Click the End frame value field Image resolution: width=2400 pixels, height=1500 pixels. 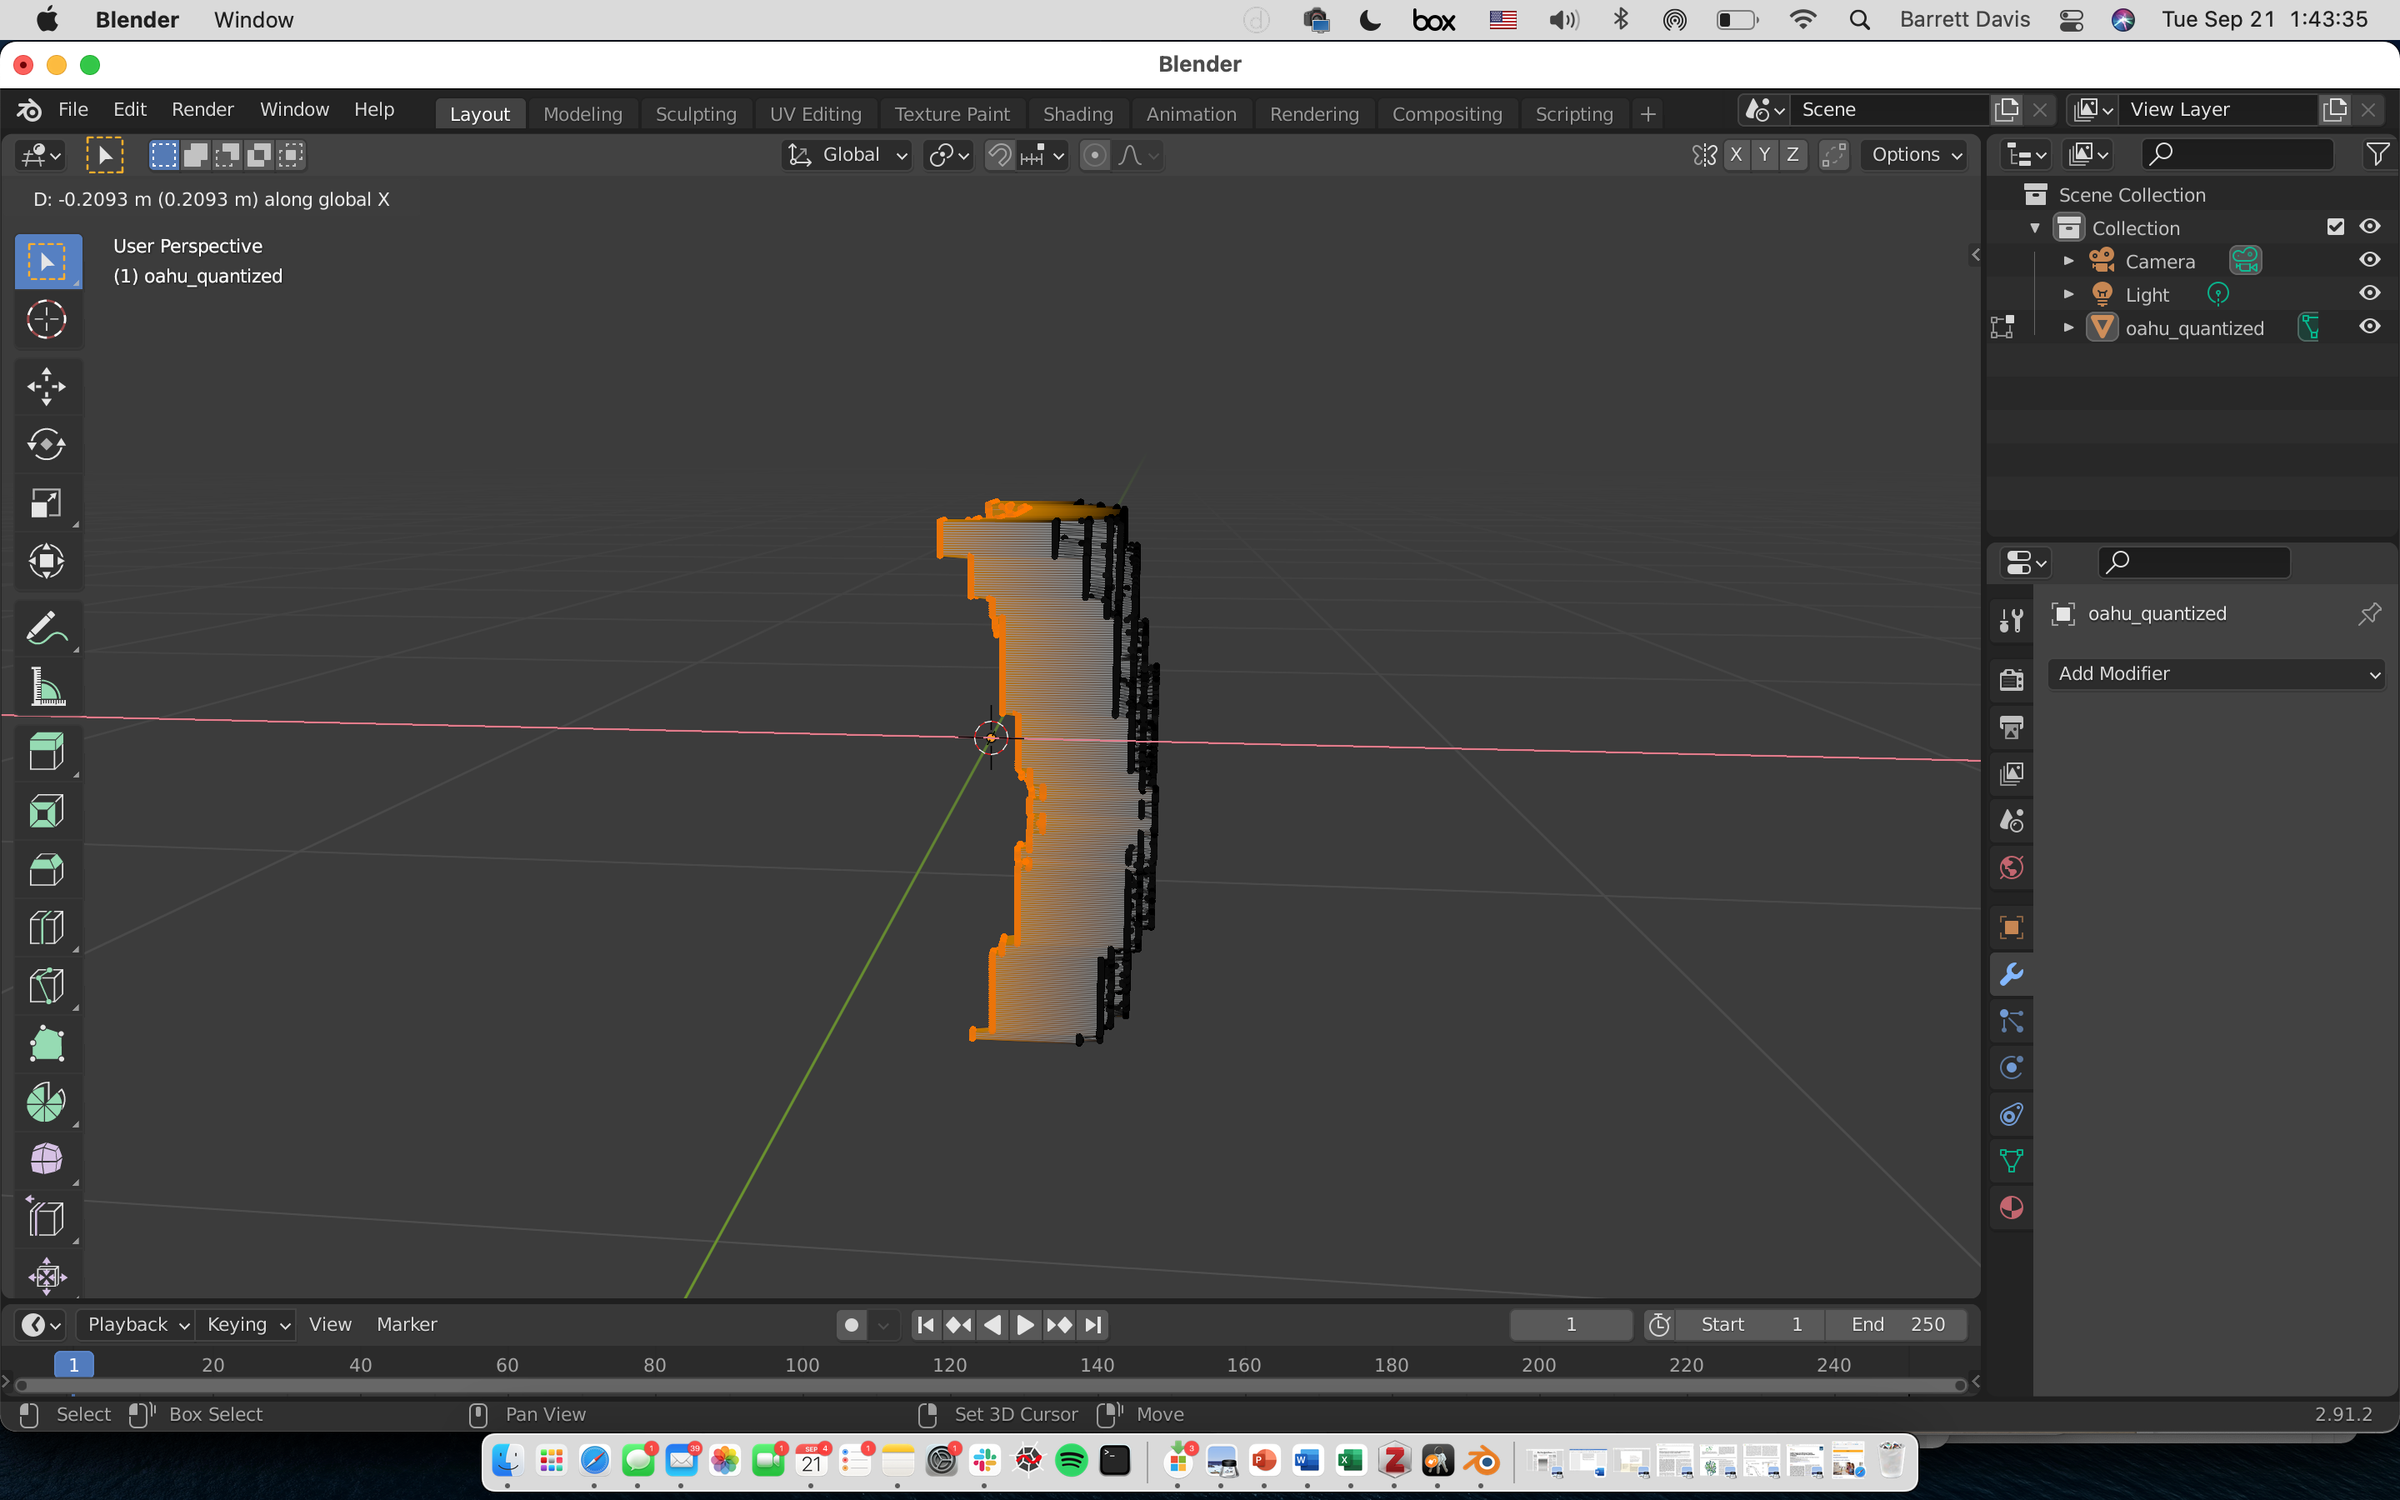tap(1897, 1324)
